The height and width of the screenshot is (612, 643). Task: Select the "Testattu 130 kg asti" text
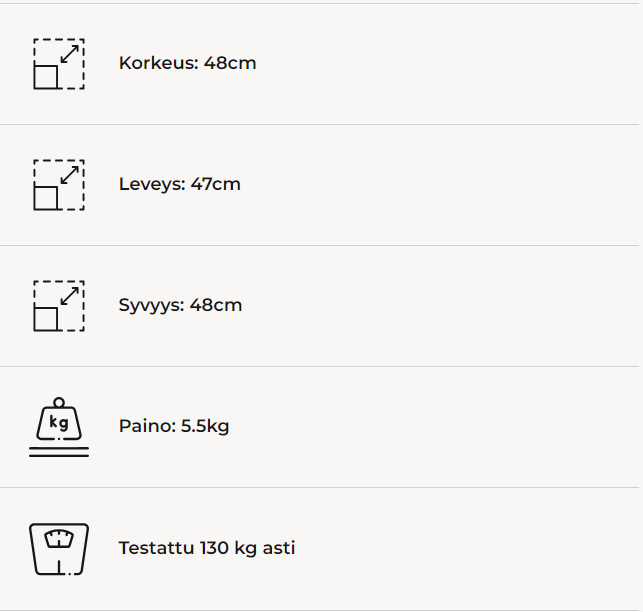click(x=207, y=548)
